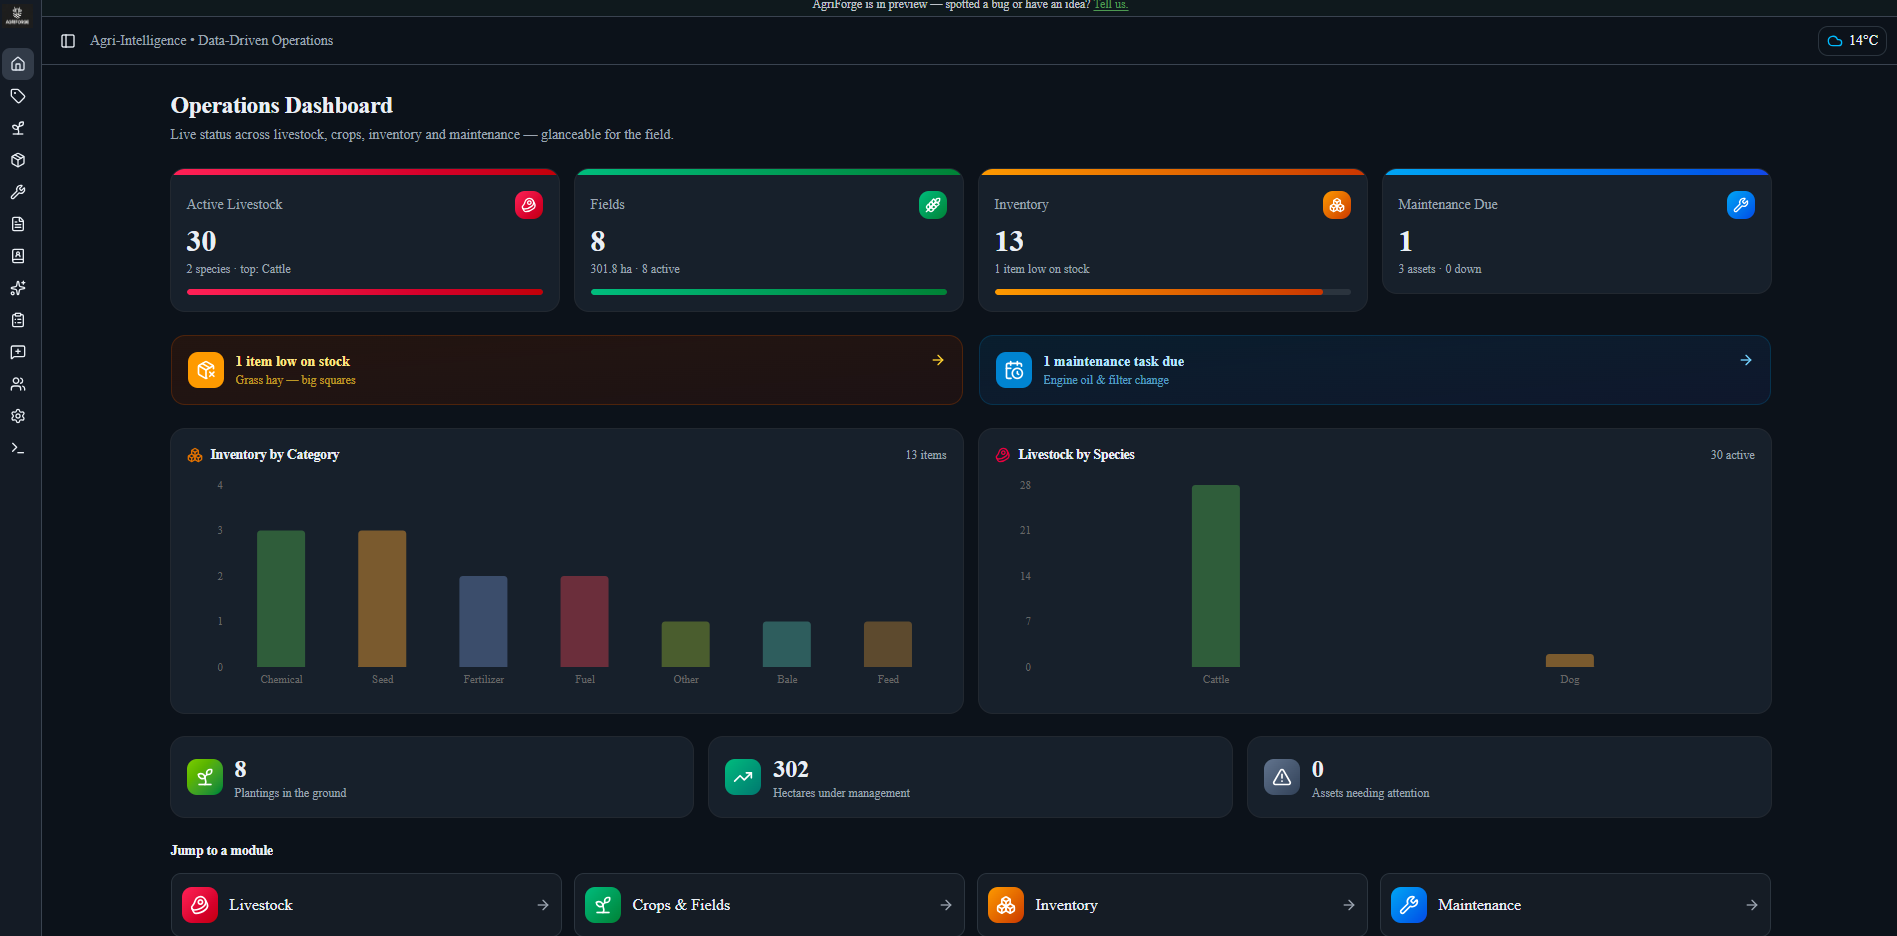Screen dimensions: 1897x936
Task: Click the Assets needing attention warning icon
Action: pyautogui.click(x=1282, y=777)
